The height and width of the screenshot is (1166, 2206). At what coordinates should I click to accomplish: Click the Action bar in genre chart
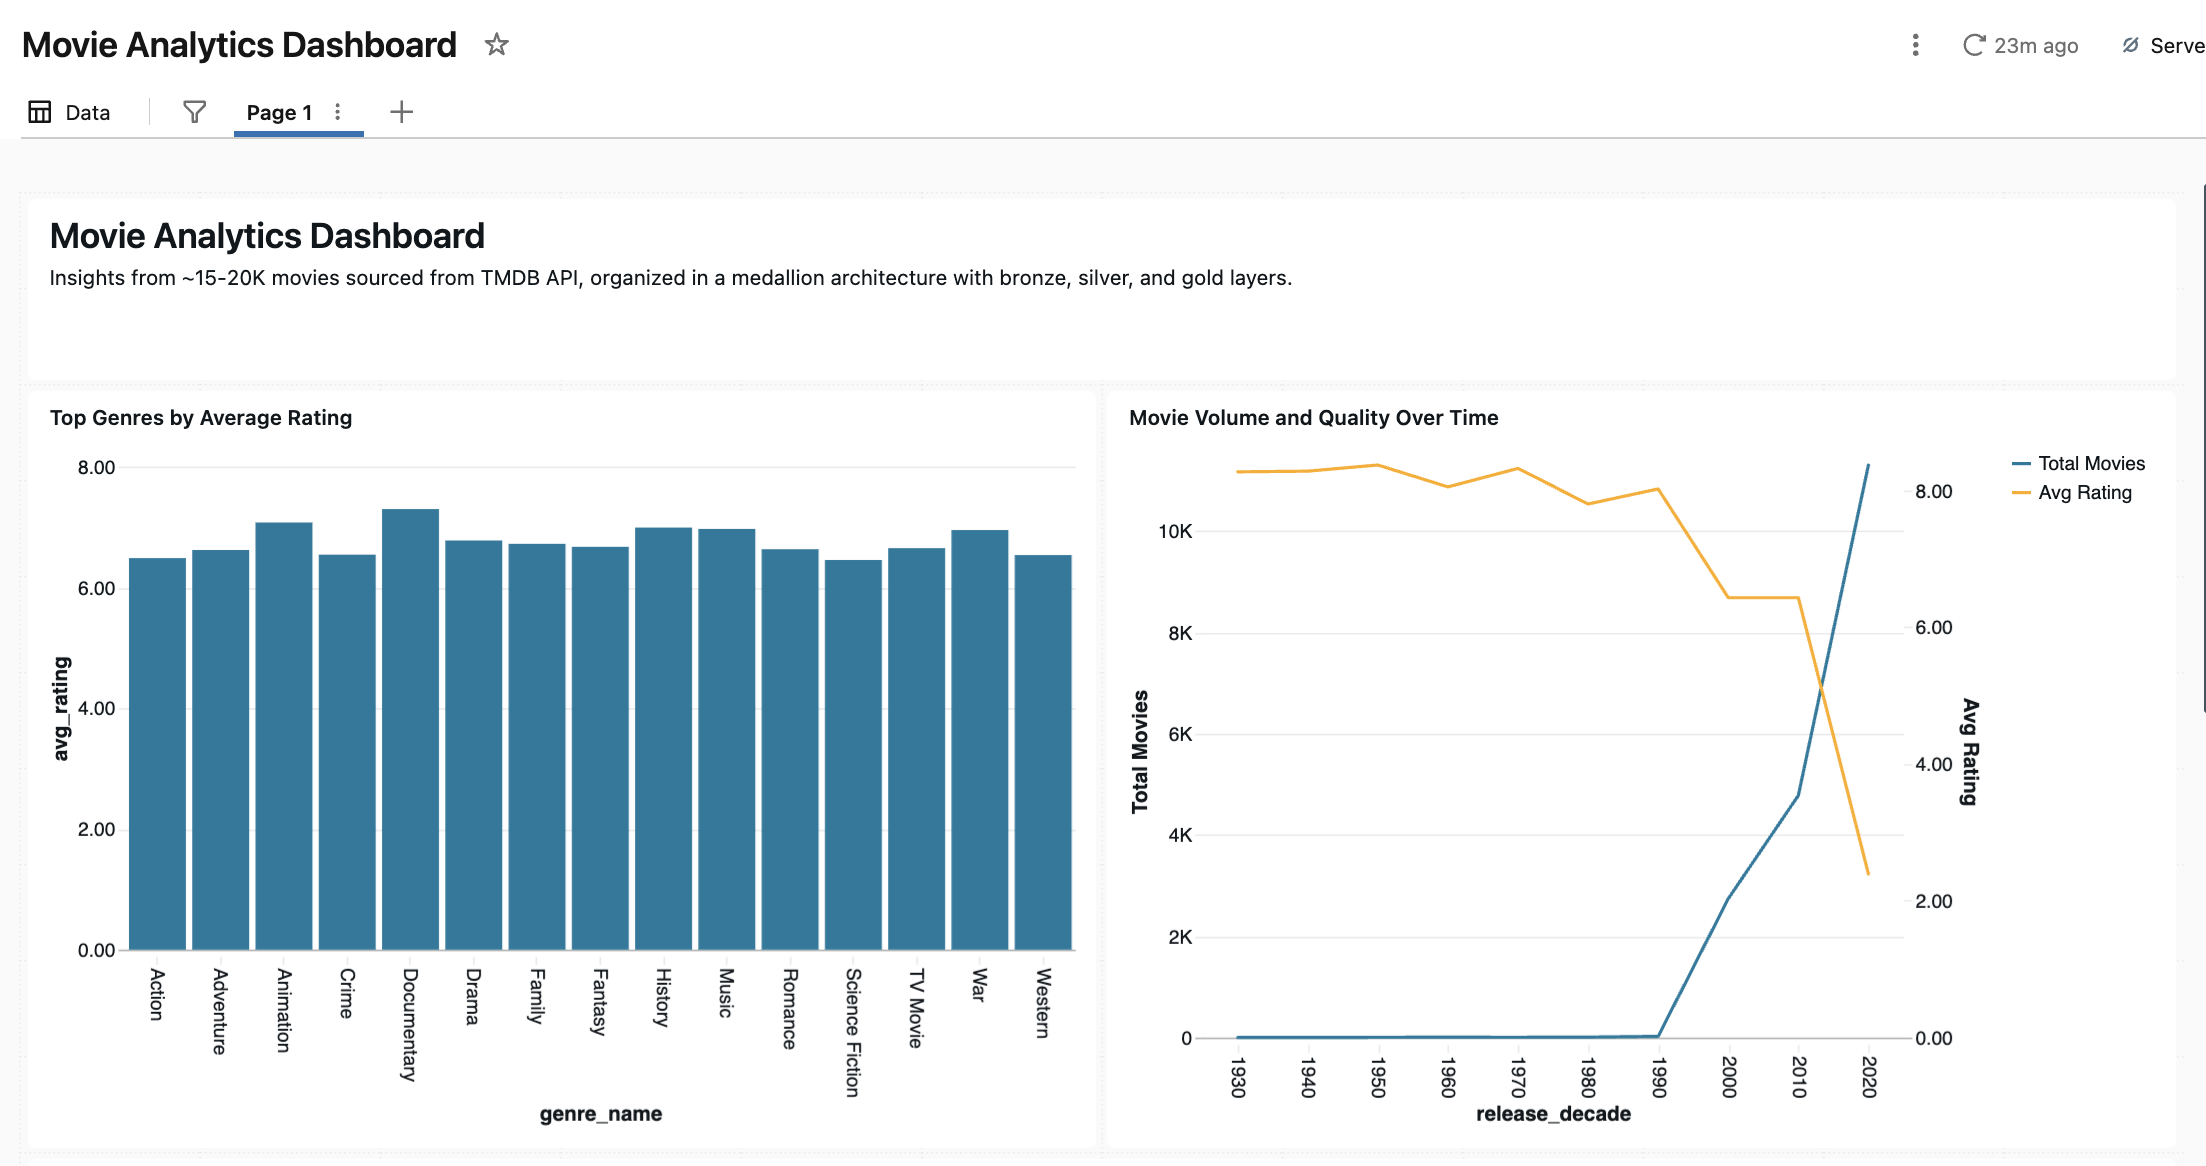click(157, 754)
